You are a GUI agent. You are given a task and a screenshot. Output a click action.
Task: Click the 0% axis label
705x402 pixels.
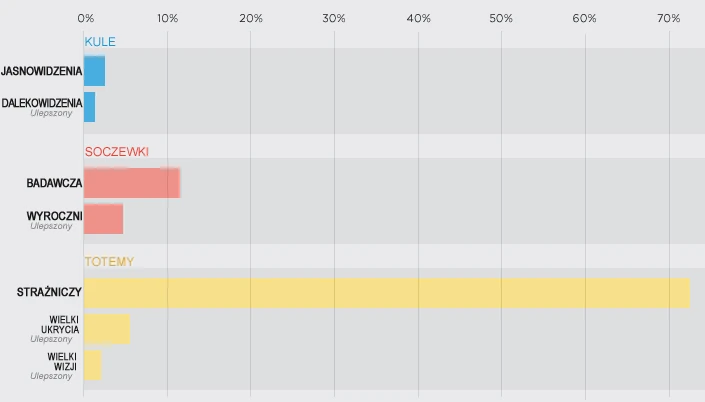(x=85, y=18)
